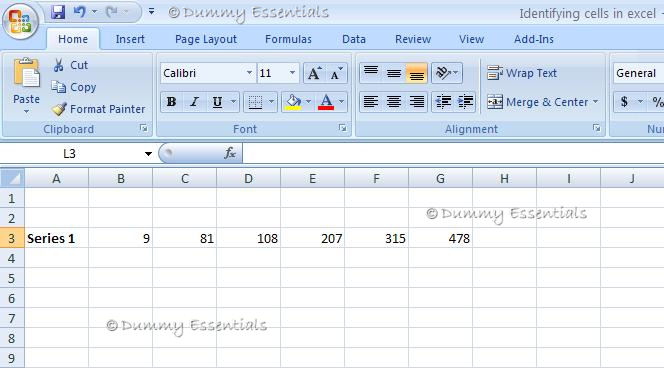The height and width of the screenshot is (368, 664).
Task: Open the Font dialog launcher
Action: [x=343, y=128]
